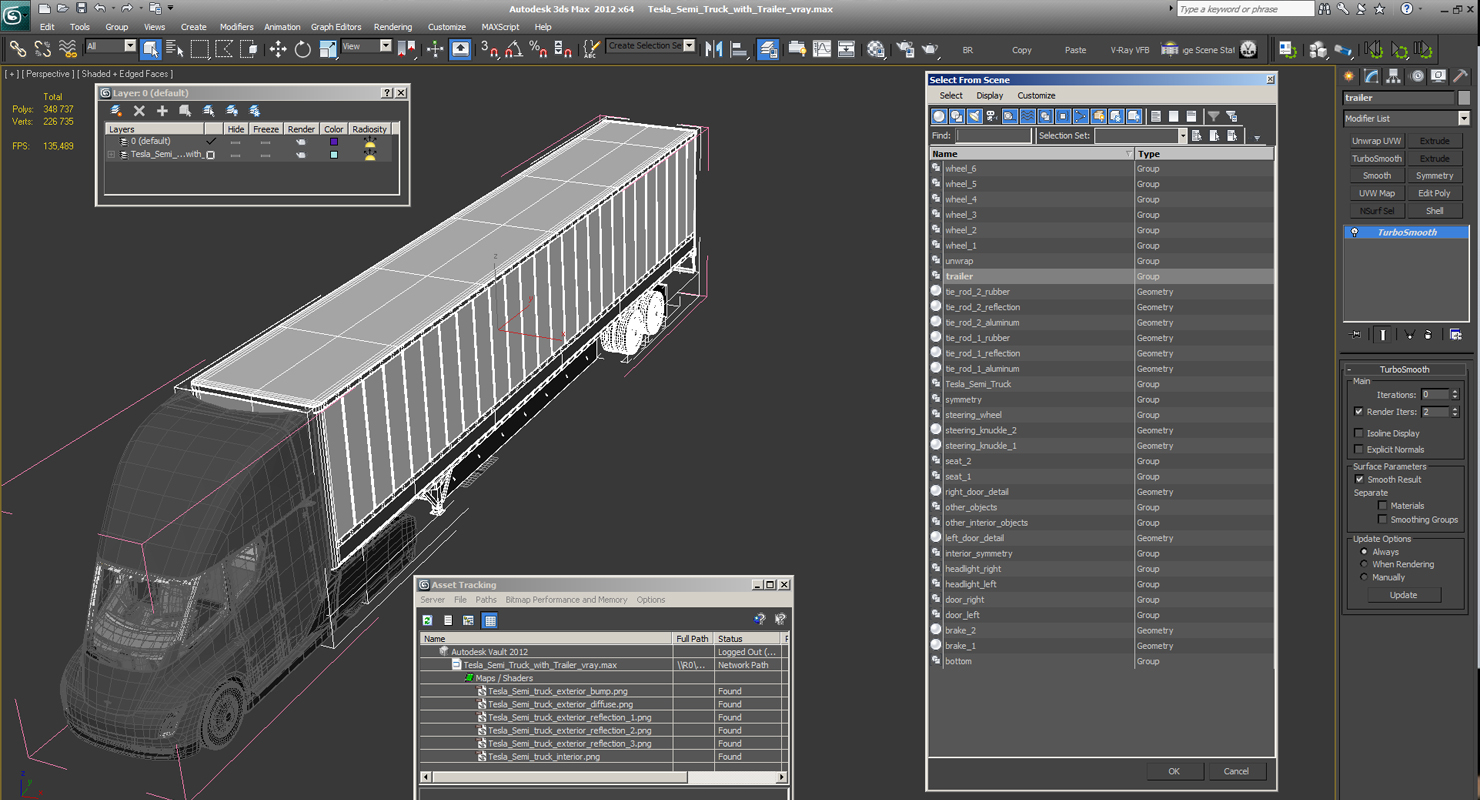The height and width of the screenshot is (800, 1480).
Task: Click the Unlink Selection icon
Action: (42, 48)
